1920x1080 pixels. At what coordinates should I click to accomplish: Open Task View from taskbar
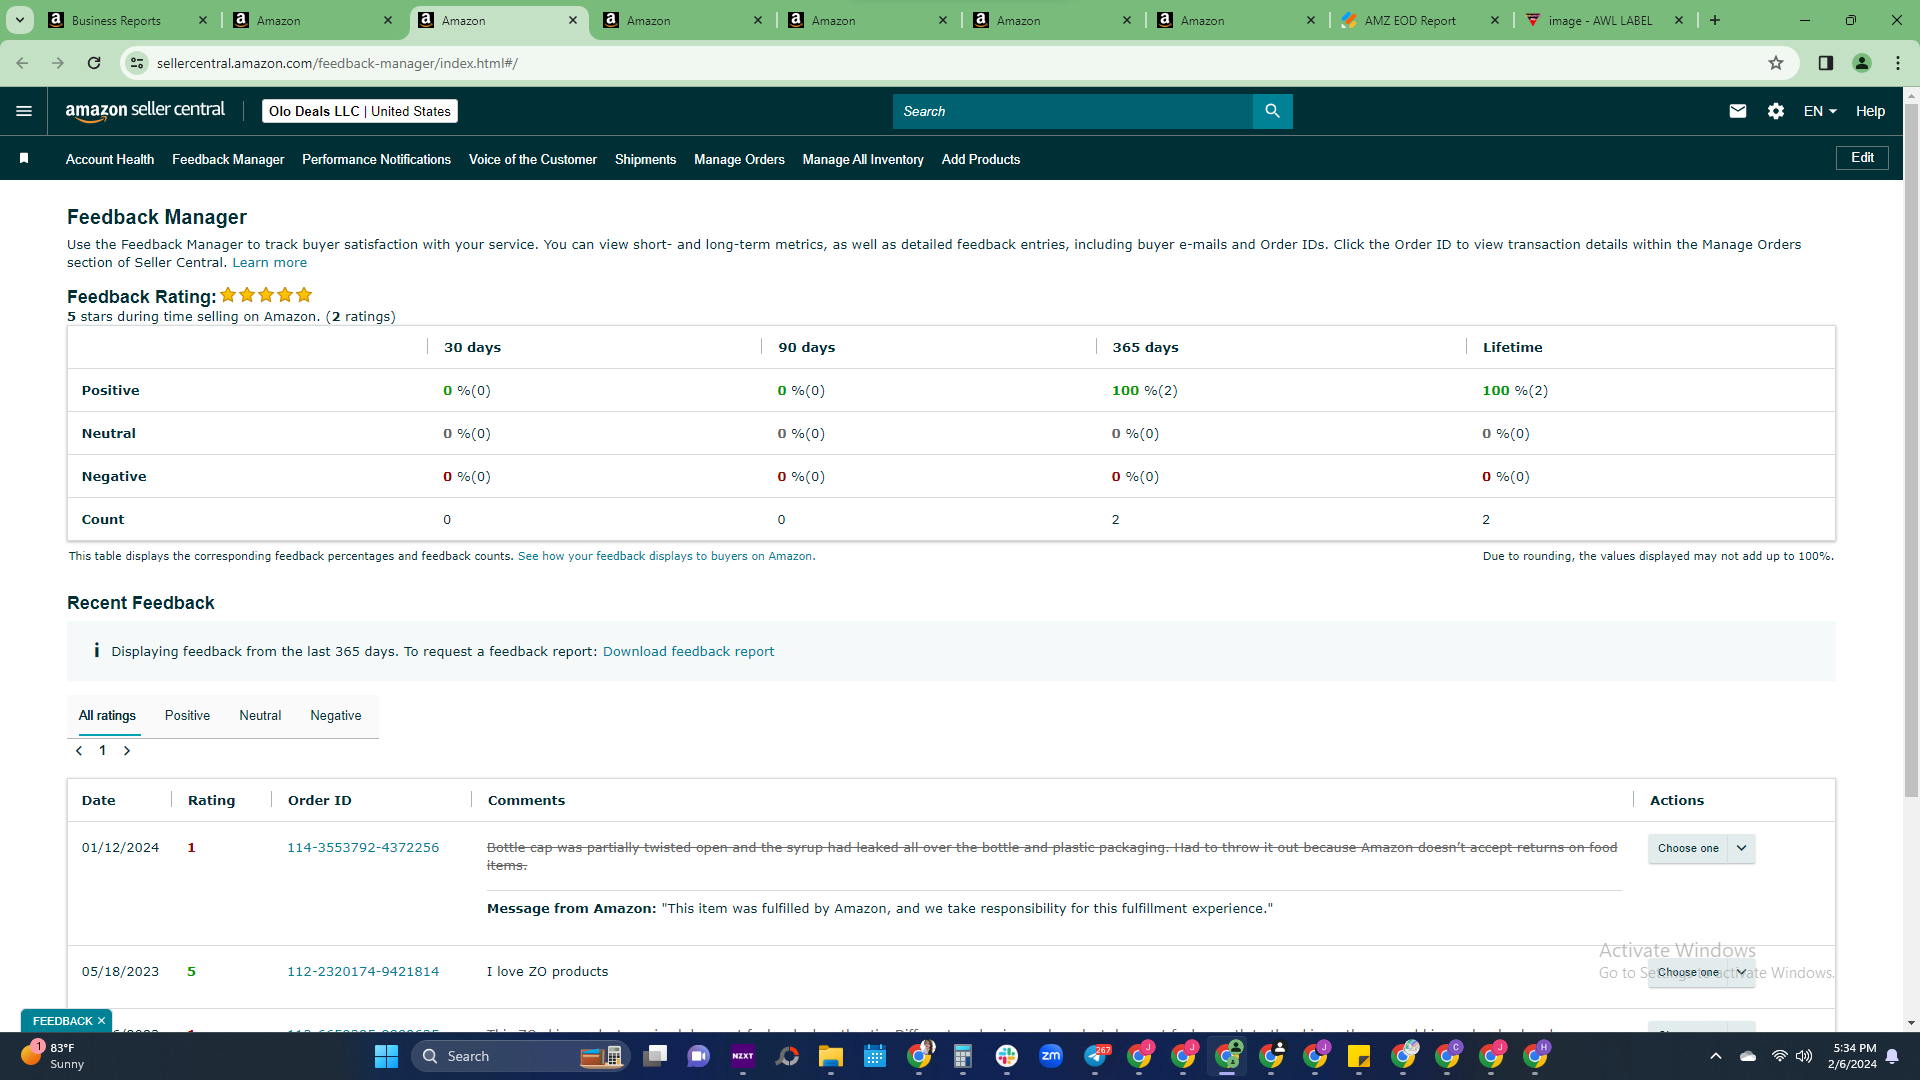pyautogui.click(x=655, y=1056)
